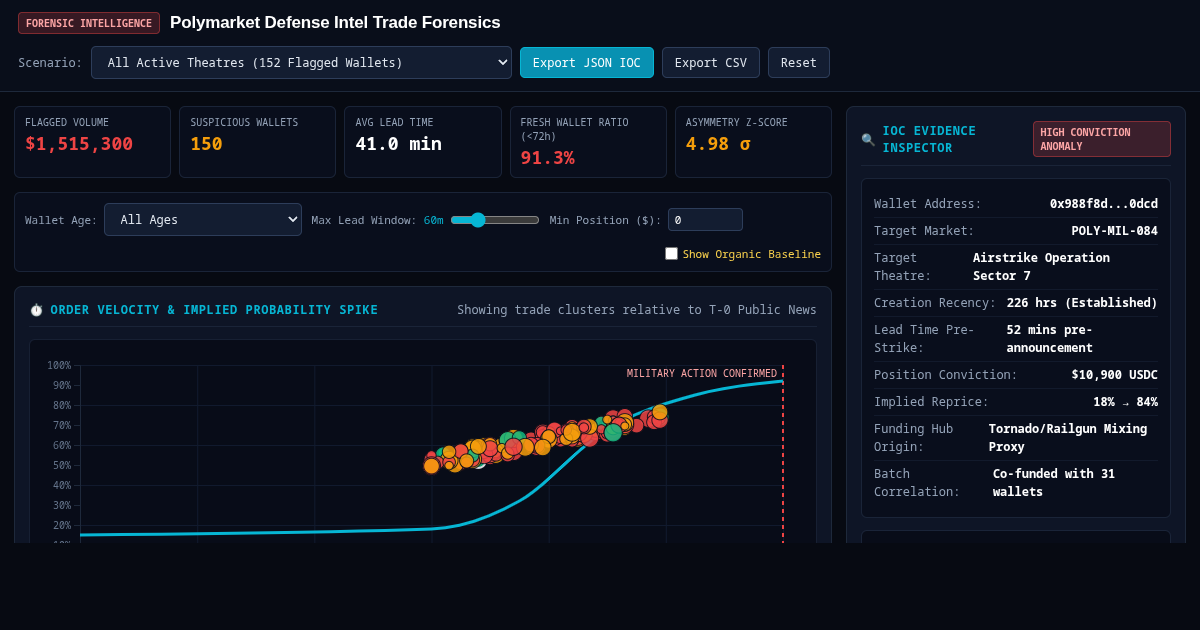Focus the Min Position input field
This screenshot has height=630, width=1200.
(705, 220)
